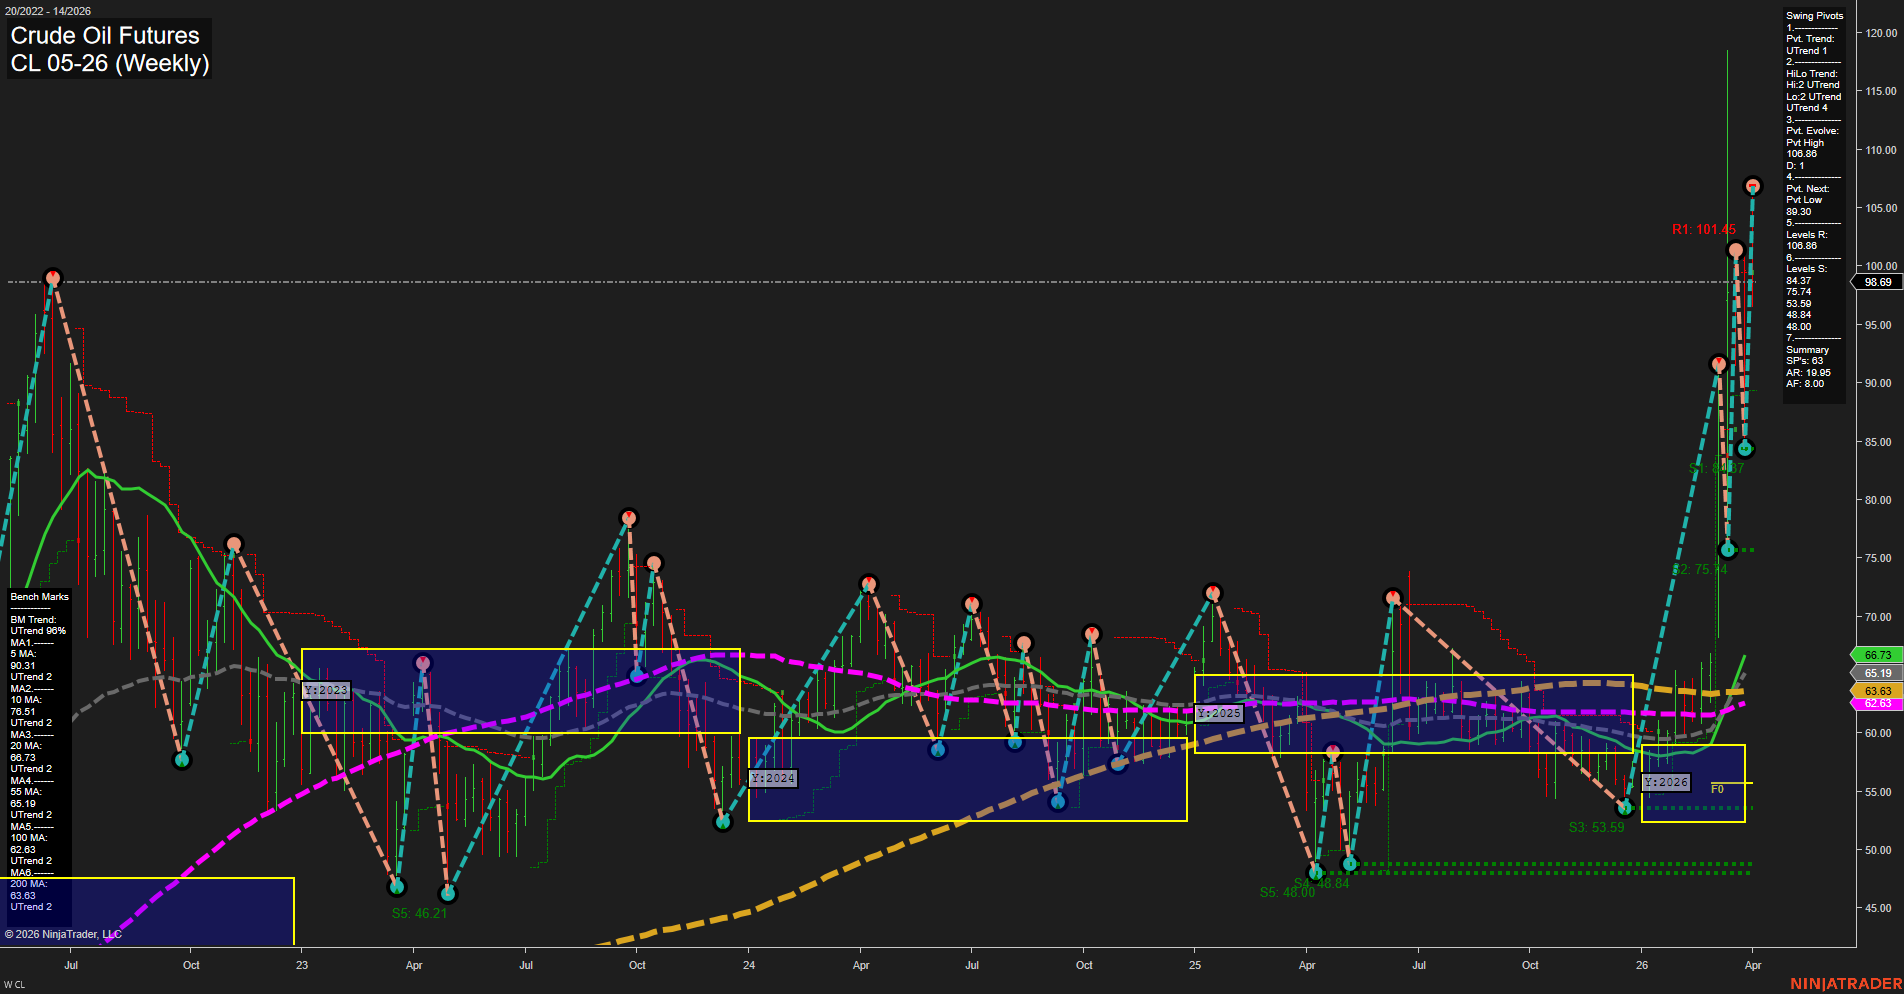Select the orange swing high pivot dot near R1: 101.45
The width and height of the screenshot is (1904, 994).
pos(1735,248)
